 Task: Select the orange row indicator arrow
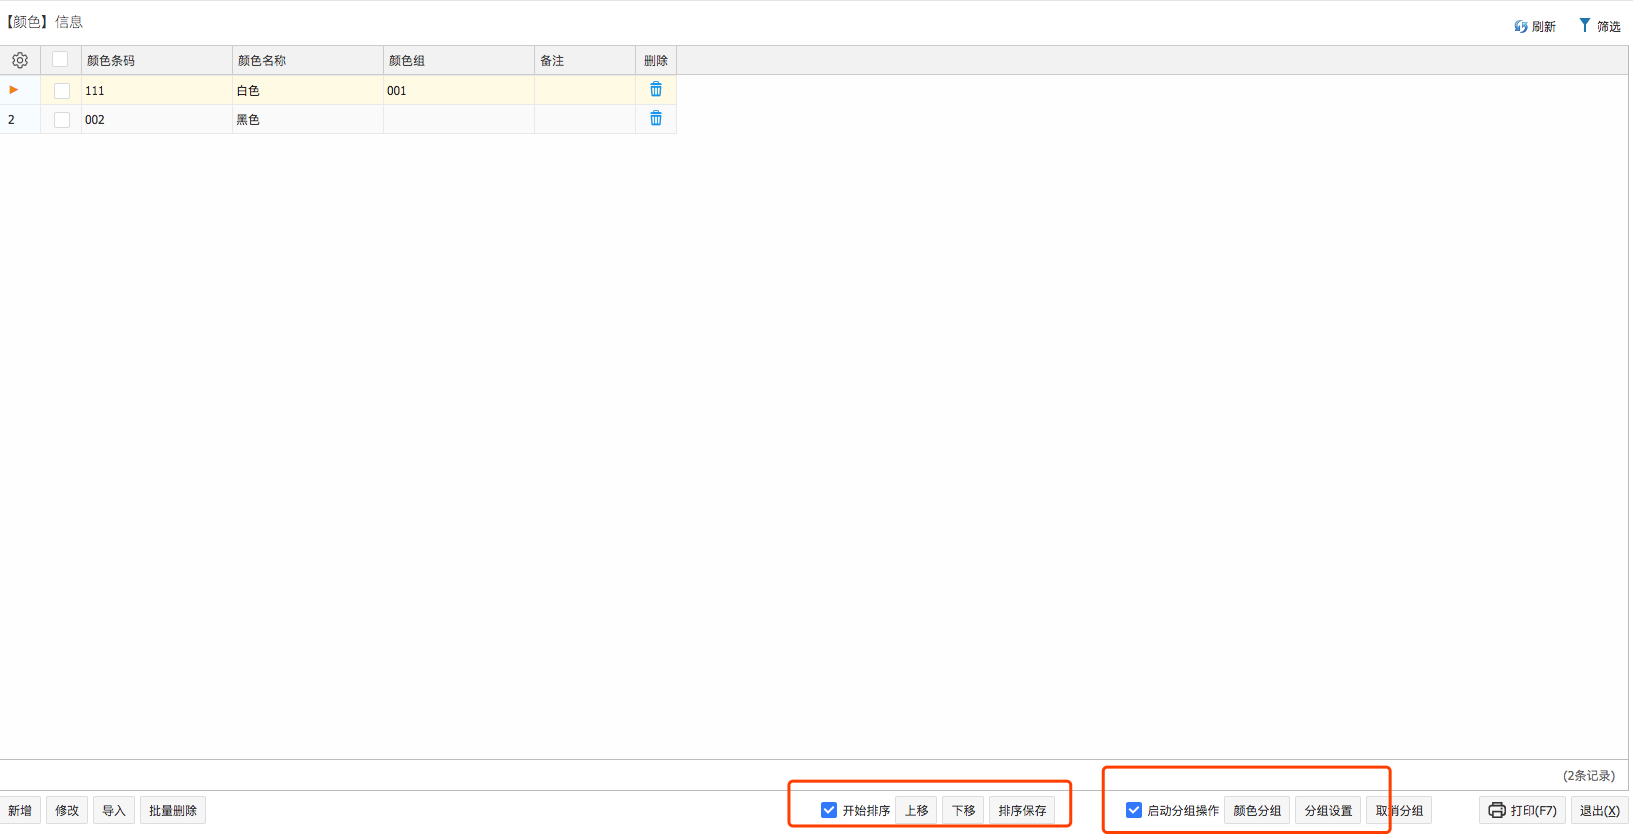coord(14,90)
